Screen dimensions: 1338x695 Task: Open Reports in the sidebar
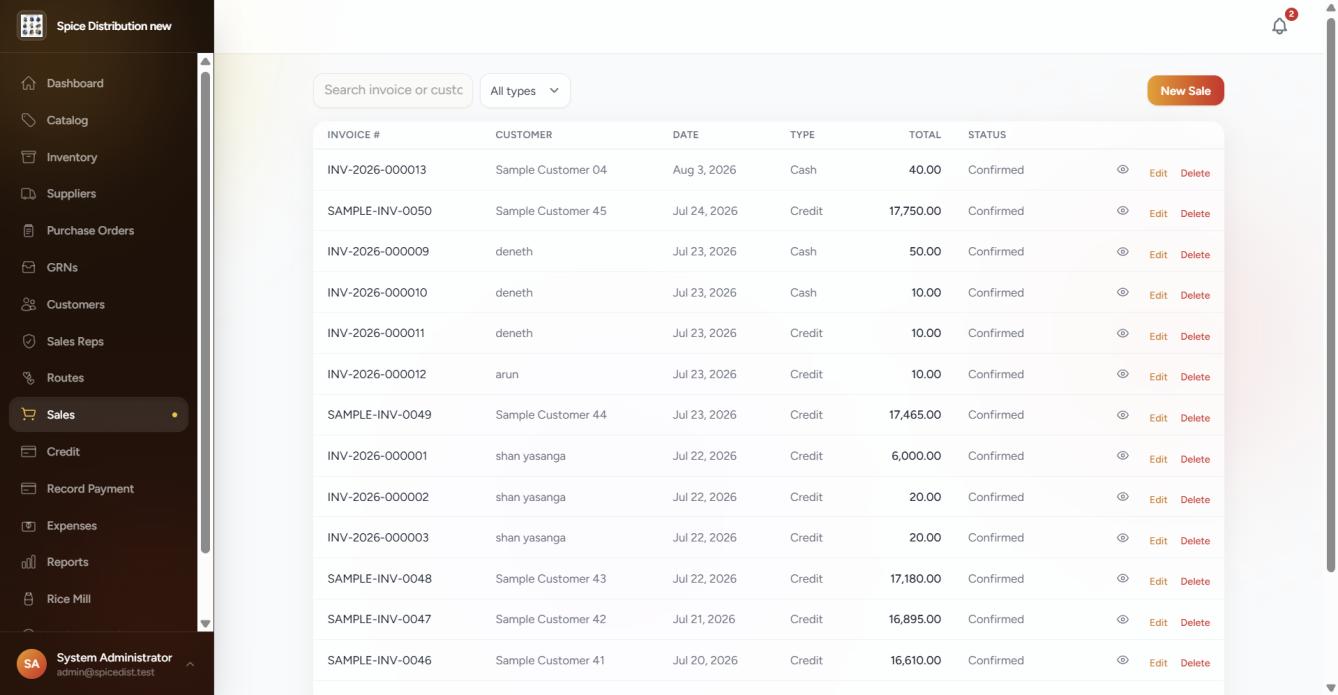click(98, 562)
